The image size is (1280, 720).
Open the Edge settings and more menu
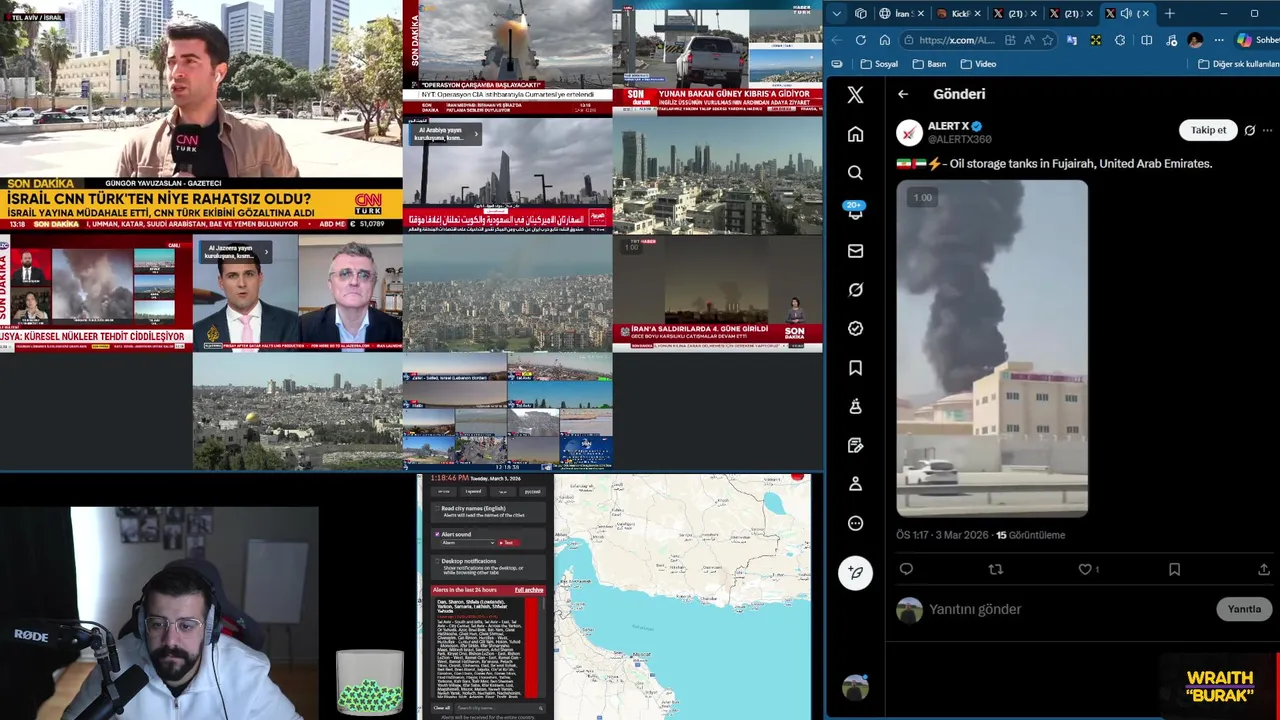tap(1219, 40)
